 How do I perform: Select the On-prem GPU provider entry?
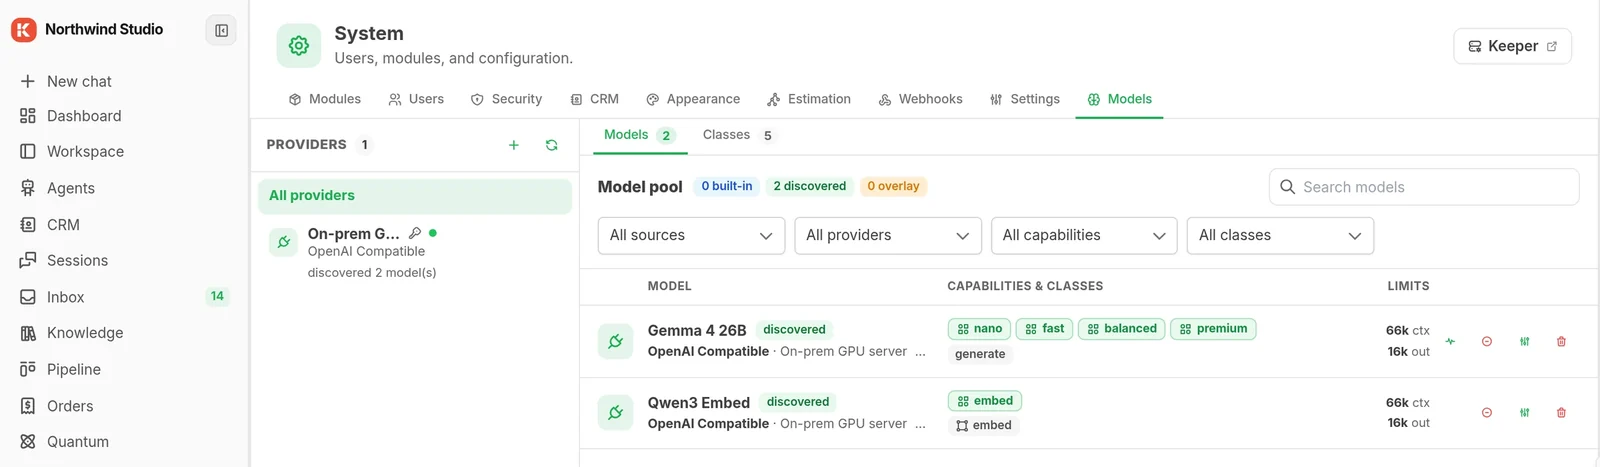click(x=415, y=252)
